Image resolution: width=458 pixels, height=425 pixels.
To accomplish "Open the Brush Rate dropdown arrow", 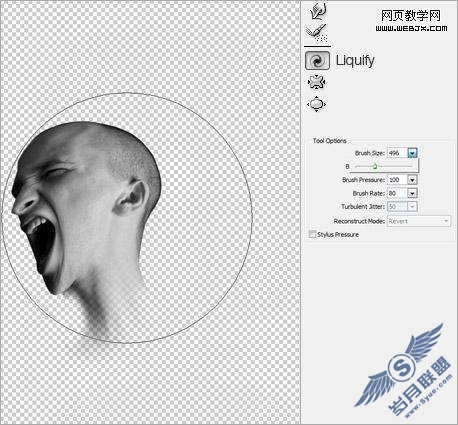I will [412, 193].
